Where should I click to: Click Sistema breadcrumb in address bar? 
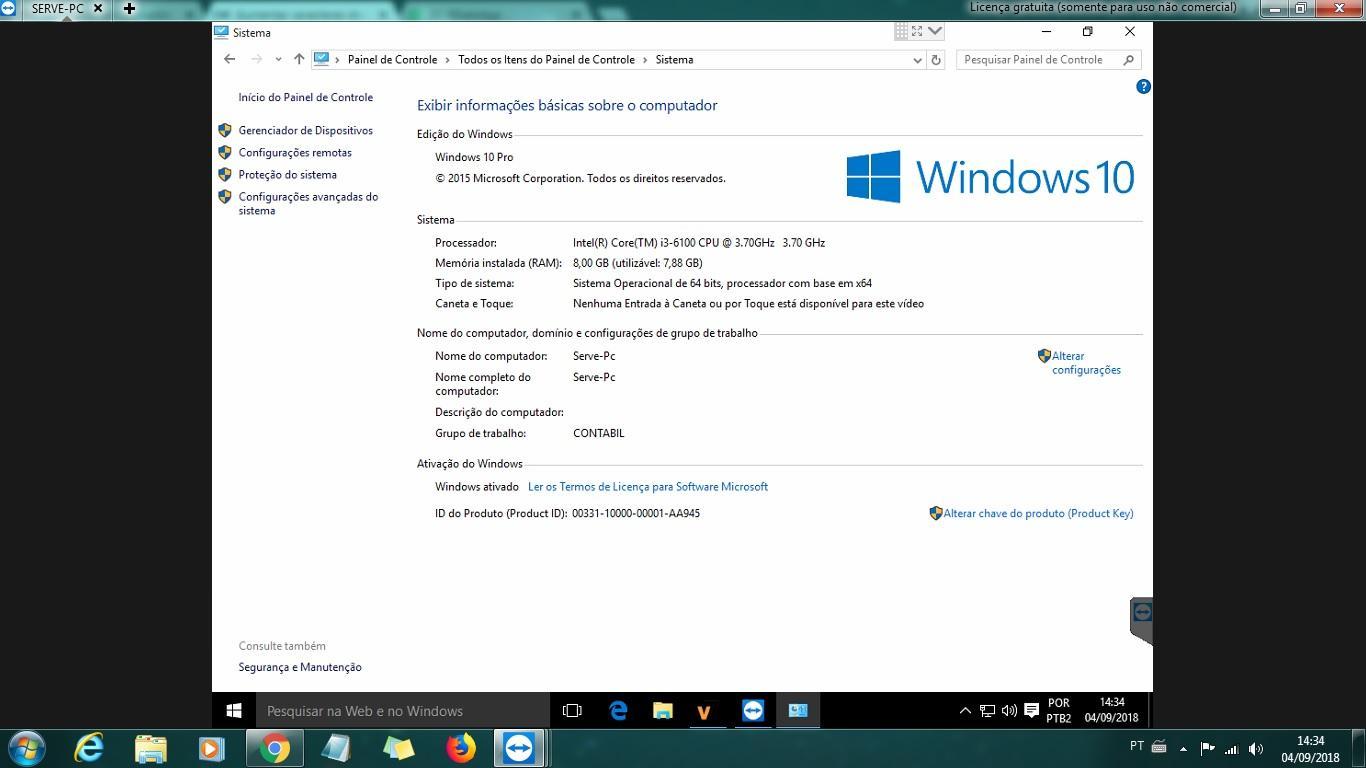pyautogui.click(x=674, y=59)
